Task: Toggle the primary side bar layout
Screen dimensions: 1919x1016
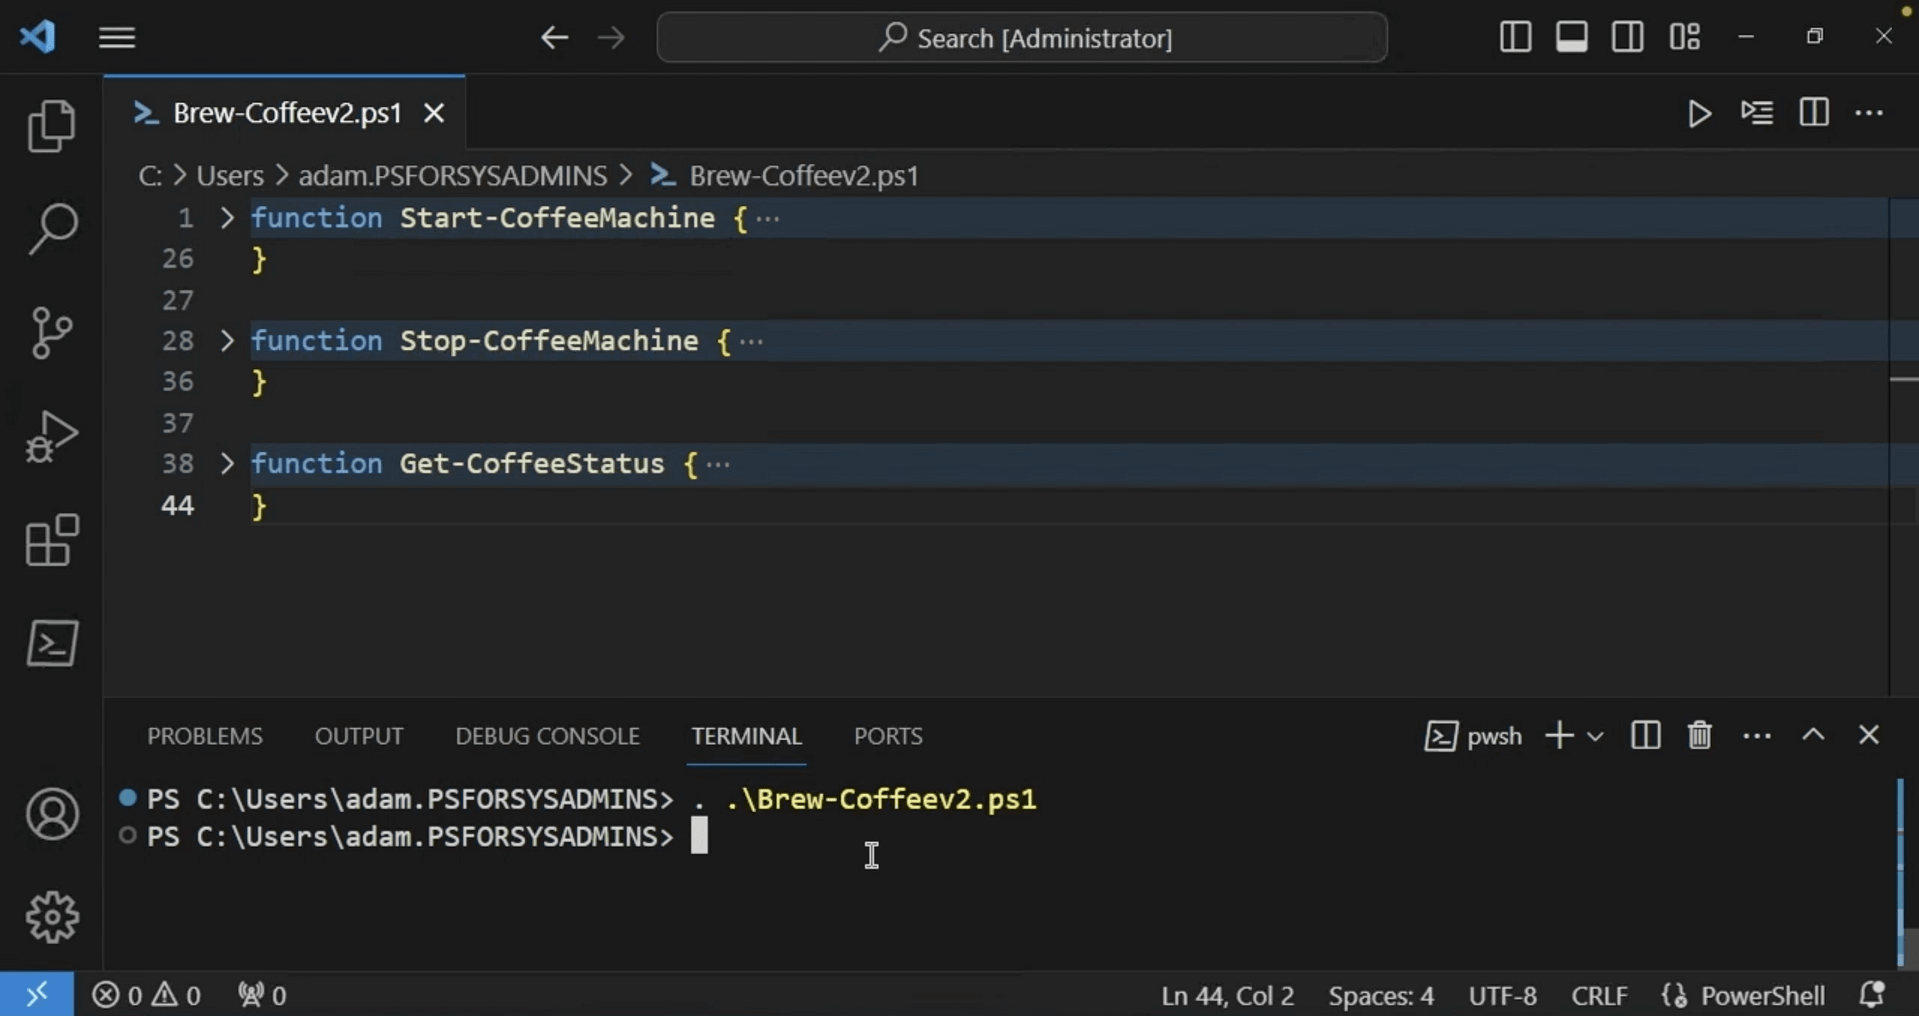Action: (x=1515, y=37)
